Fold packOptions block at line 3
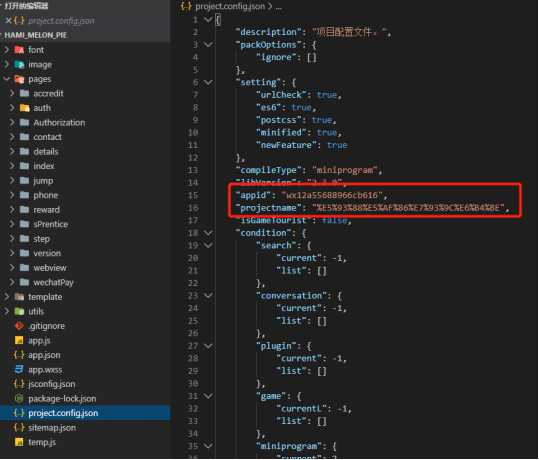This screenshot has height=460, width=539. (x=208, y=45)
